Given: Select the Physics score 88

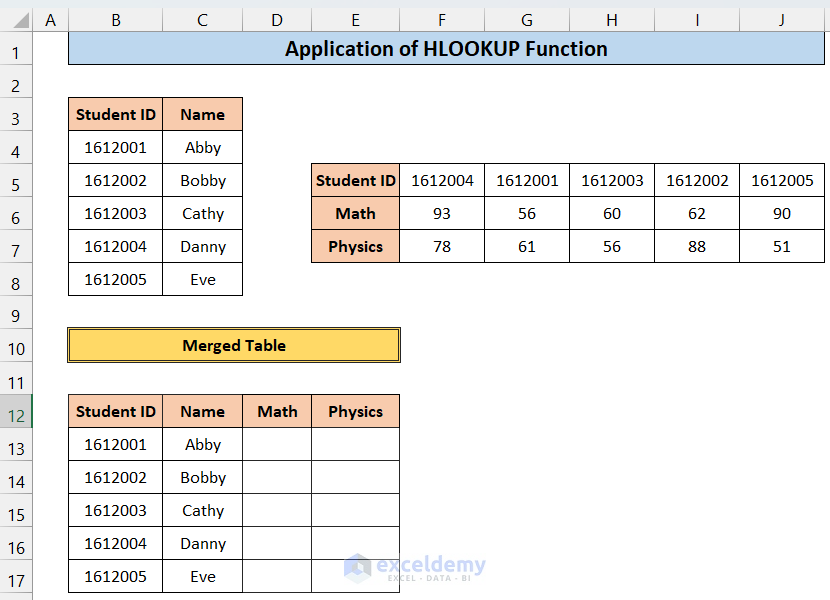Looking at the screenshot, I should (x=697, y=246).
